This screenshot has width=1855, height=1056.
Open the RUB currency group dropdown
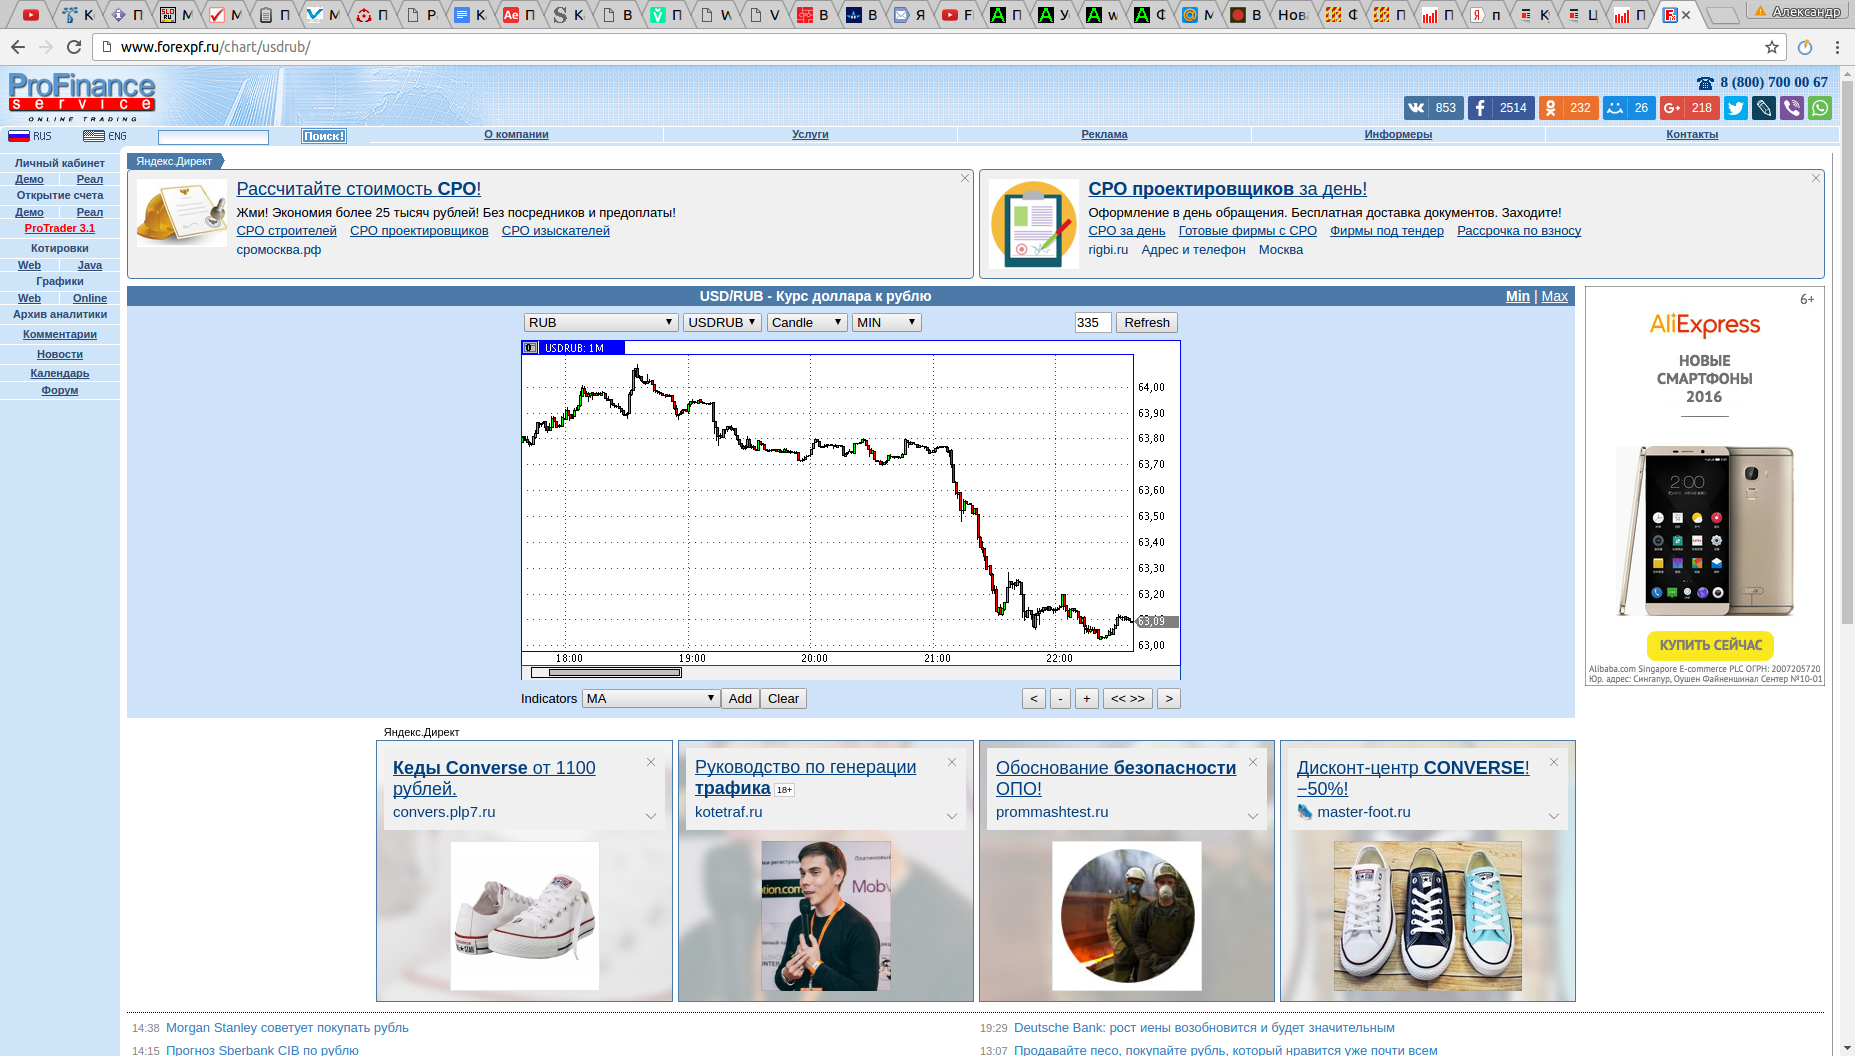600,323
